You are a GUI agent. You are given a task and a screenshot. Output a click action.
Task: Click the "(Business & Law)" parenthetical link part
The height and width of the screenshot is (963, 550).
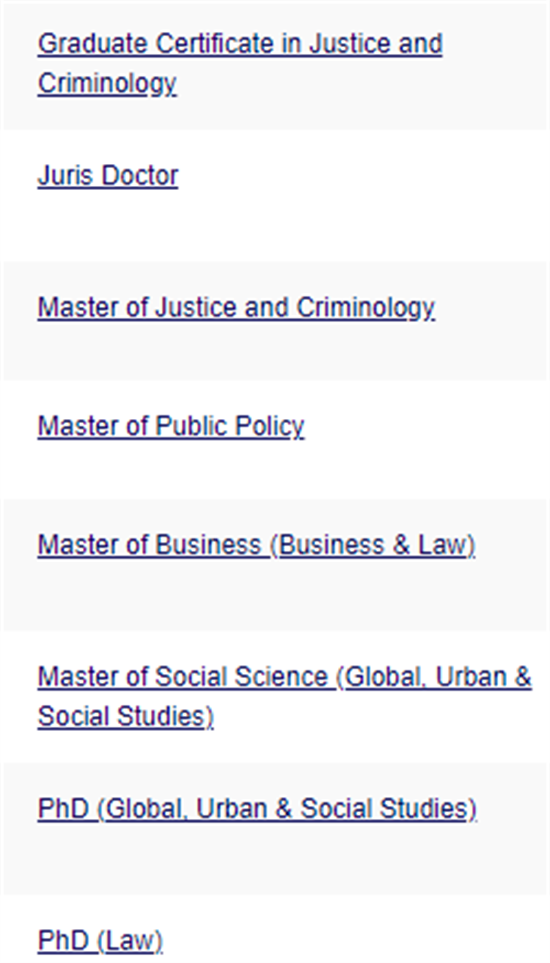[x=373, y=545]
